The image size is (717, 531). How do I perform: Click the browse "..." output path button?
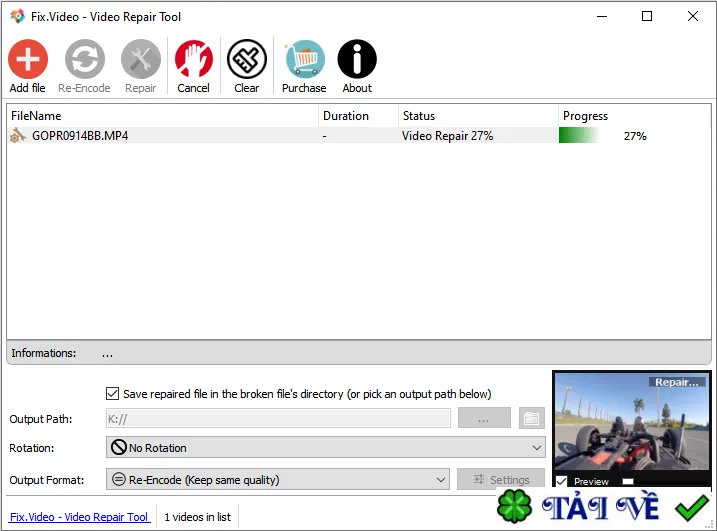tap(484, 418)
